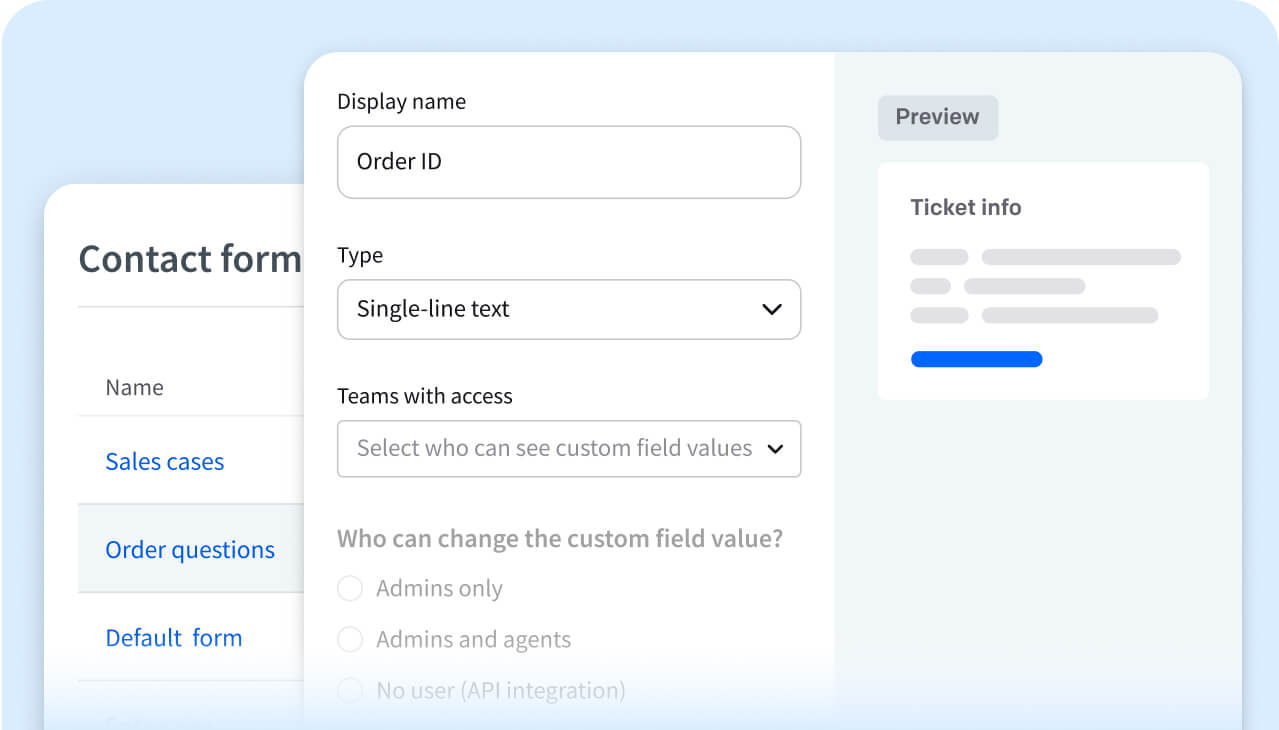Focus the Display name field showing Order ID
Viewport: 1279px width, 730px height.
(x=569, y=162)
